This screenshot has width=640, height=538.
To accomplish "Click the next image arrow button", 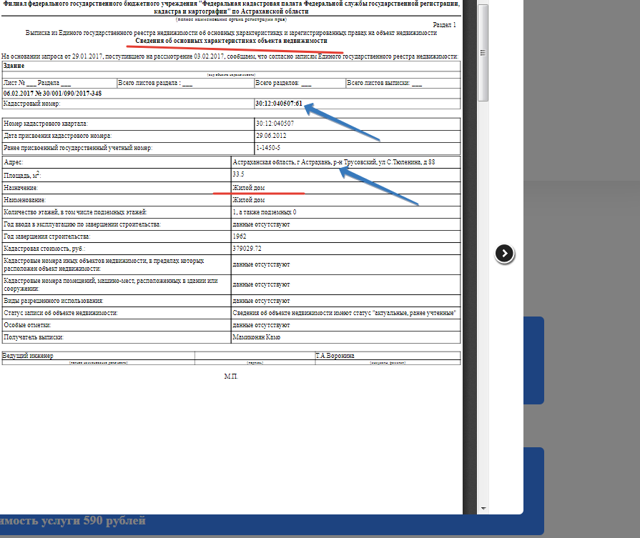I will [505, 253].
